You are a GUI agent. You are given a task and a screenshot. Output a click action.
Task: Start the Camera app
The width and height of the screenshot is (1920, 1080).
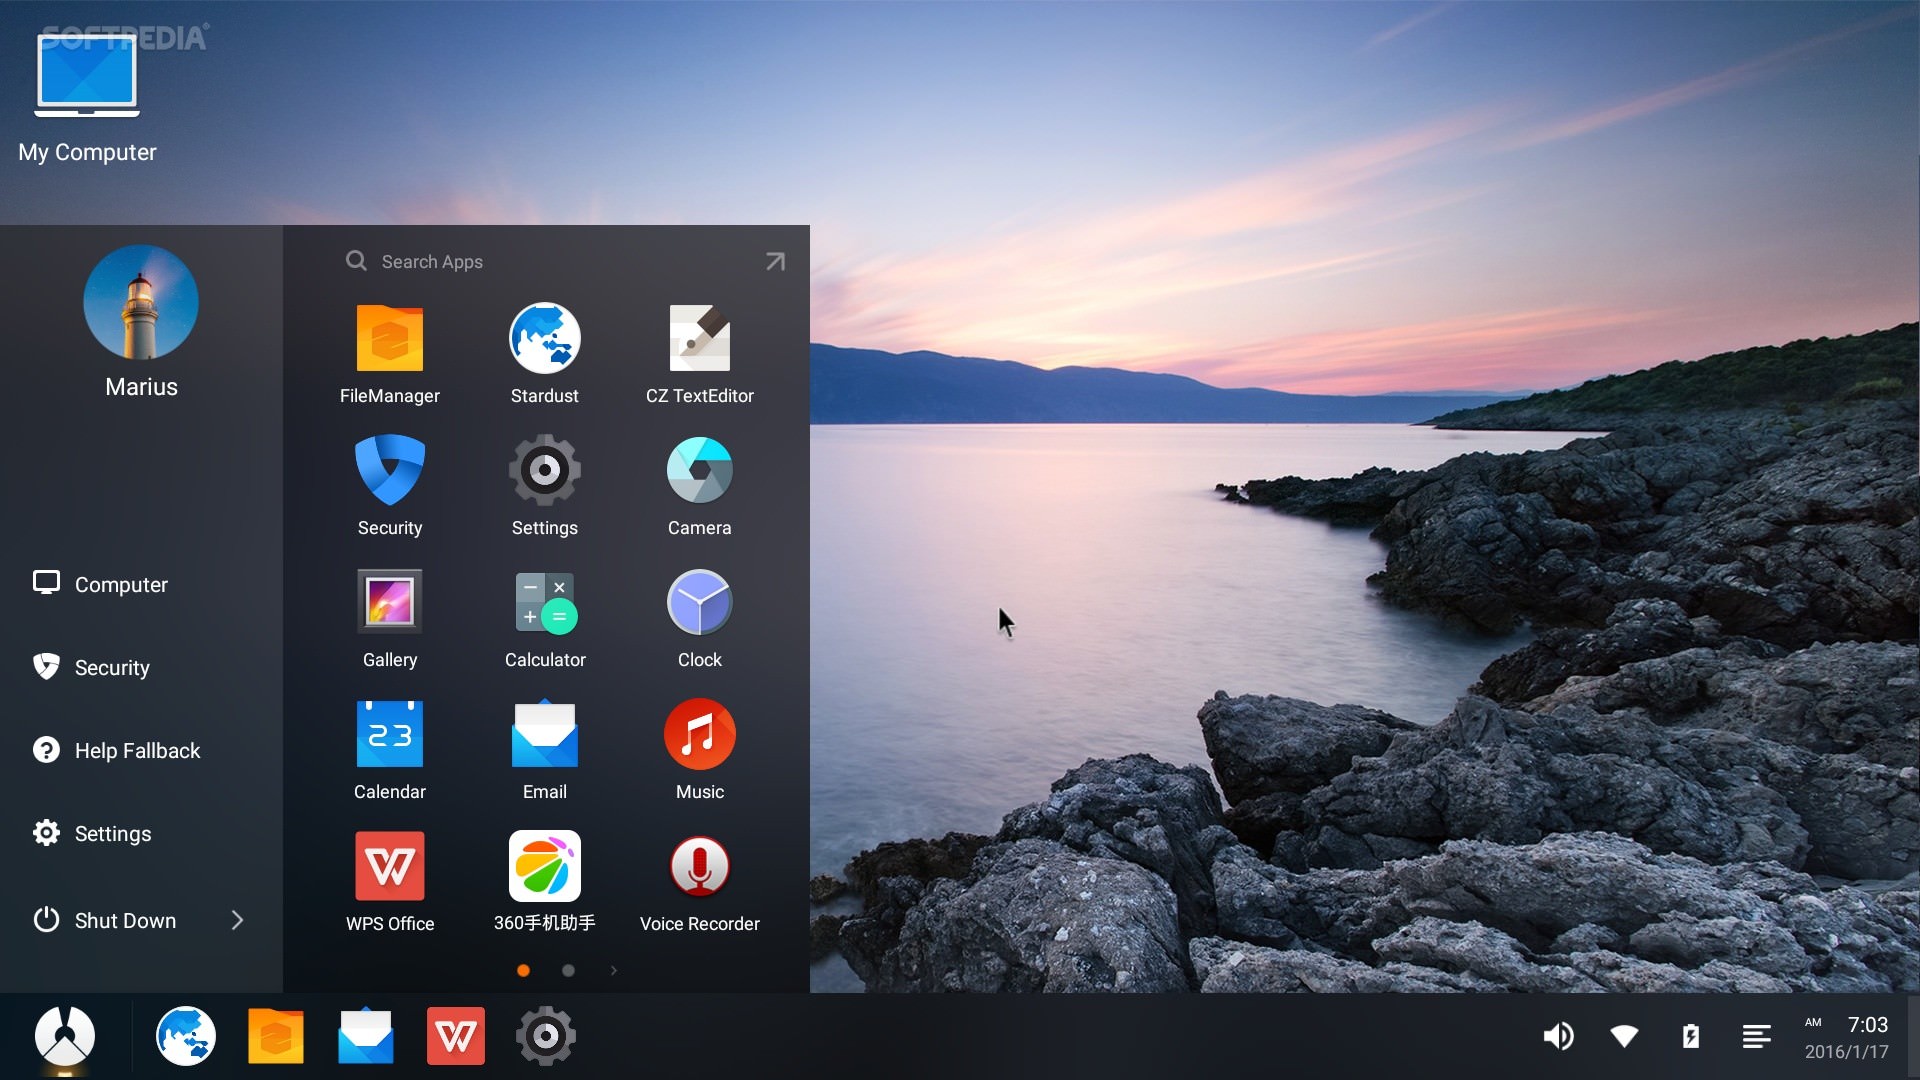699,470
